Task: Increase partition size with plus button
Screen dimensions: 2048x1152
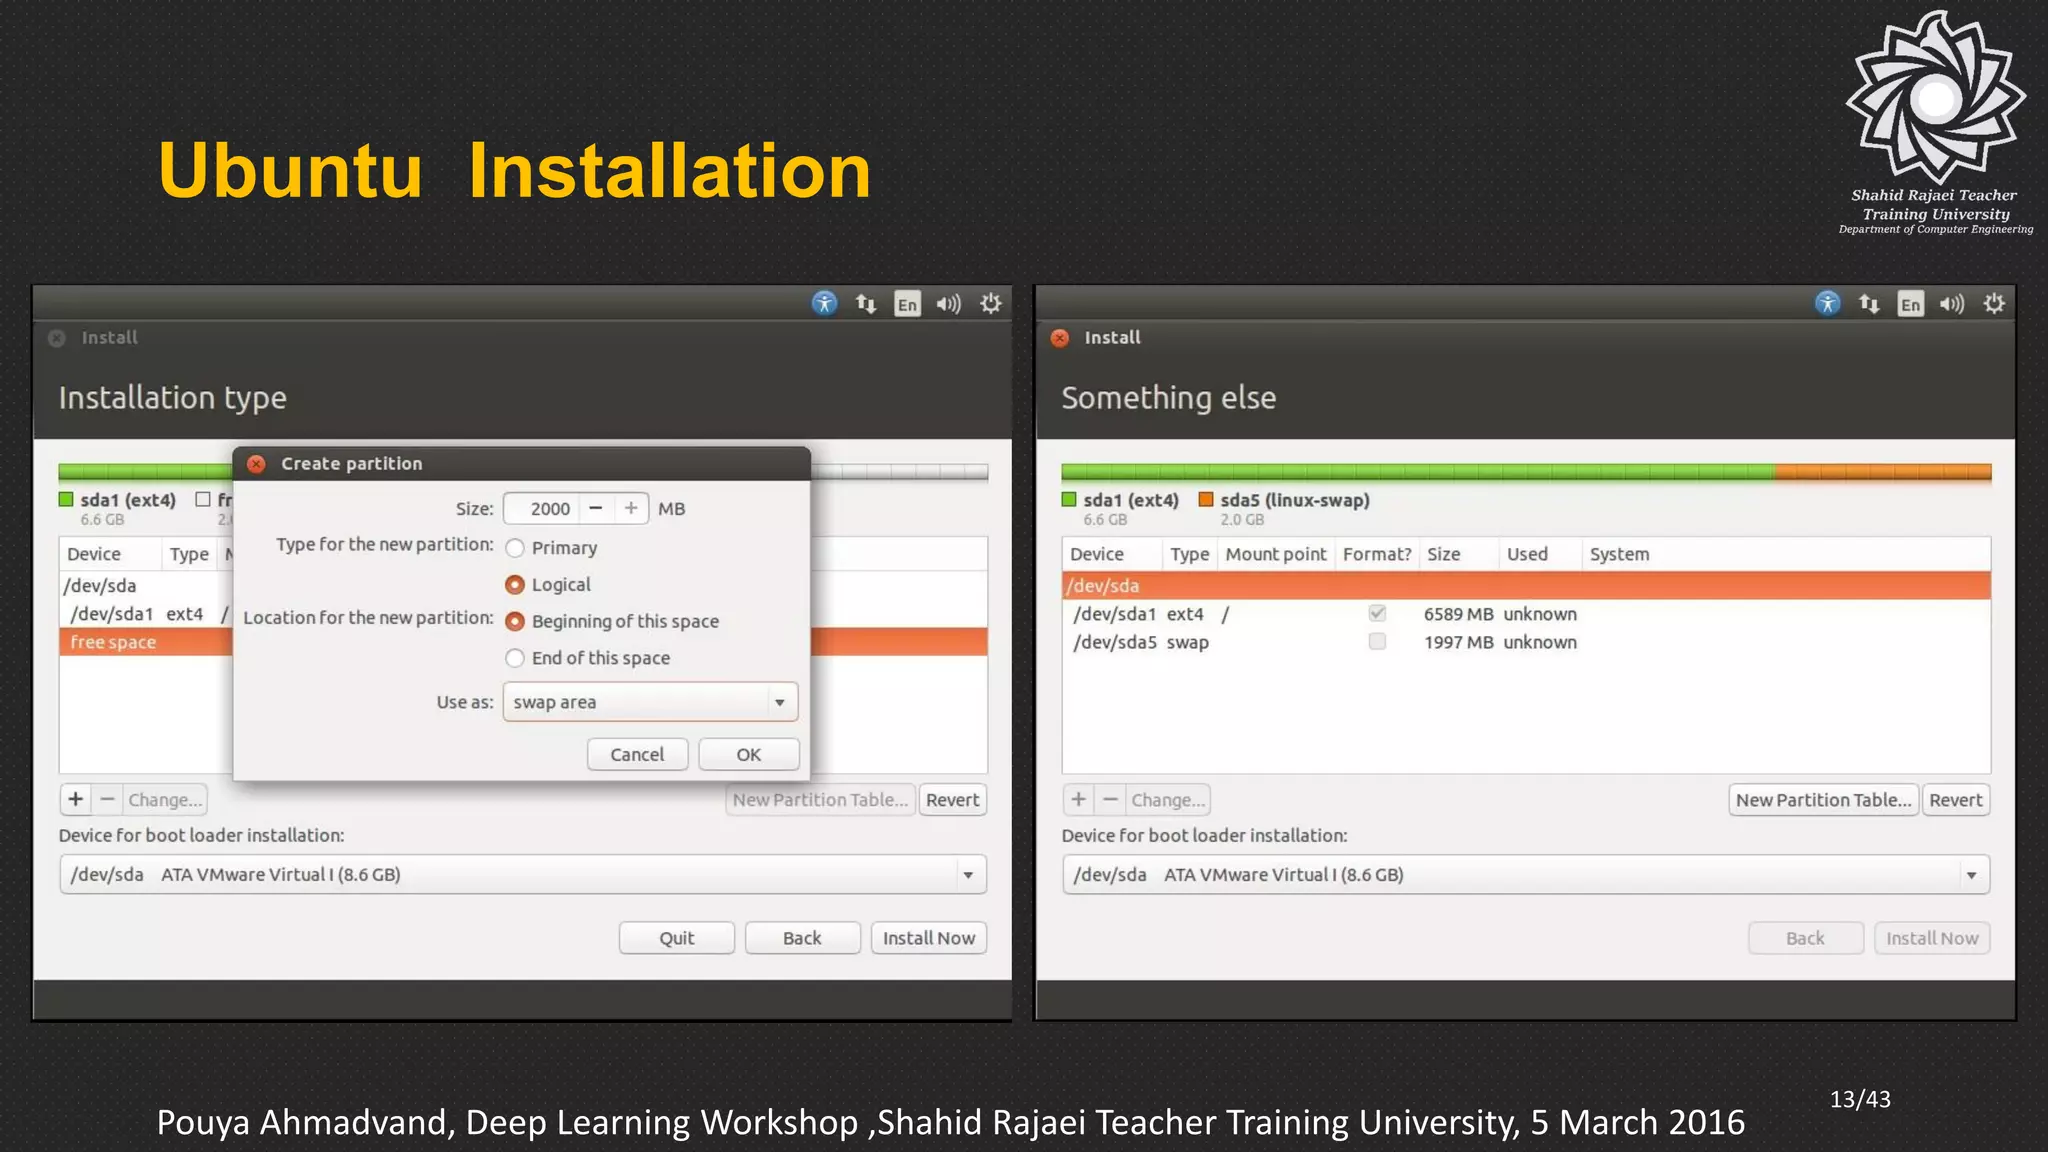Action: (631, 508)
